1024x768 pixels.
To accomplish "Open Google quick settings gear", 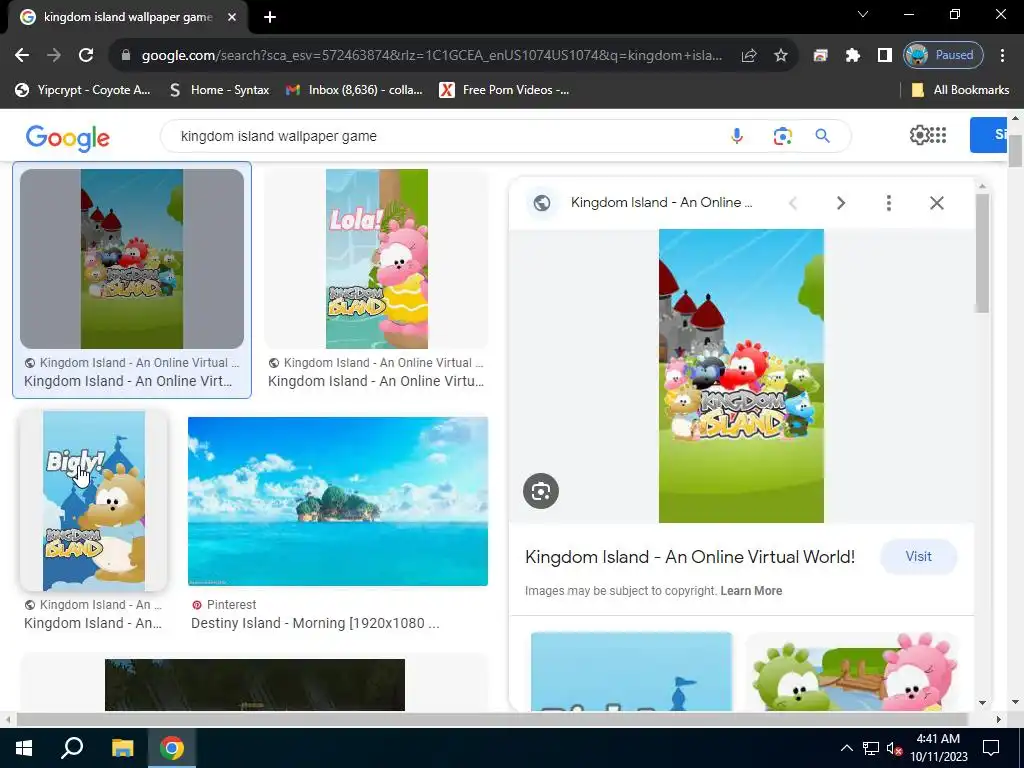I will coord(919,135).
